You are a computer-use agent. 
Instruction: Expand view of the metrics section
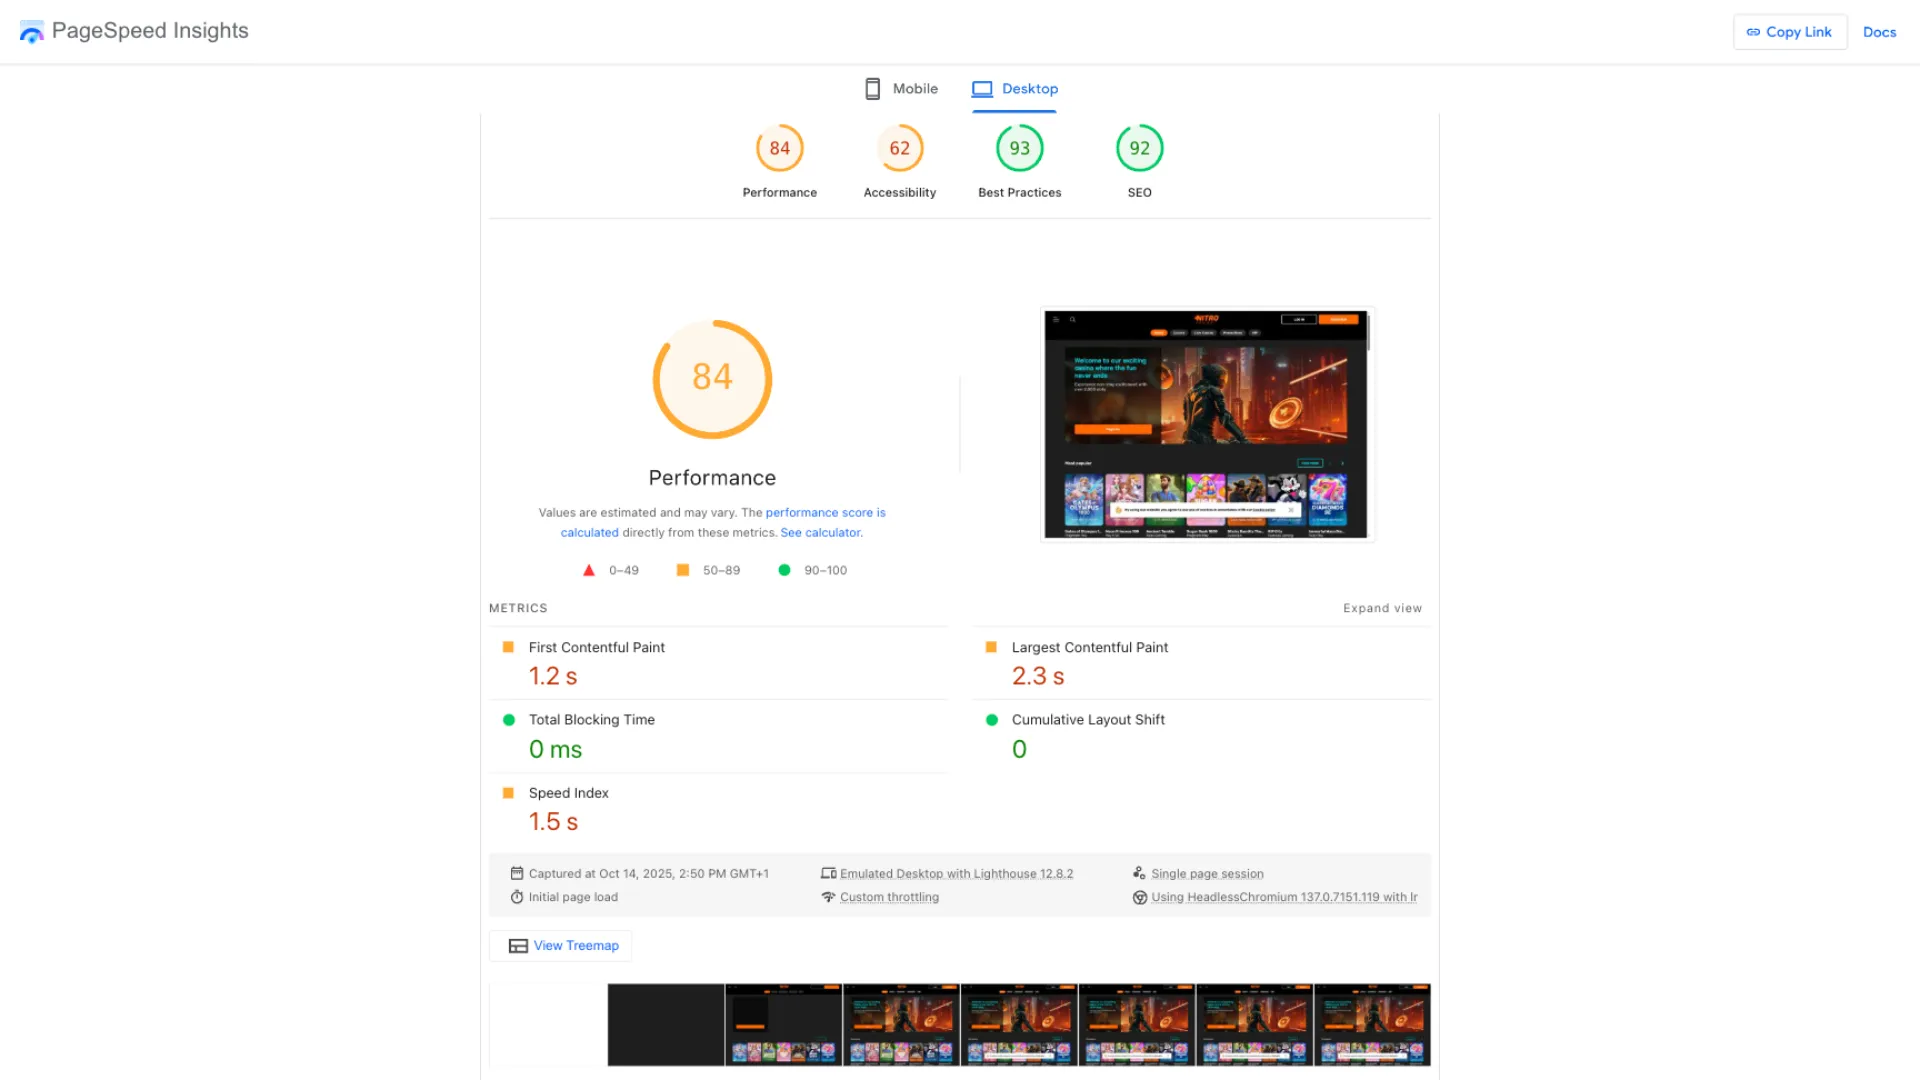tap(1382, 607)
